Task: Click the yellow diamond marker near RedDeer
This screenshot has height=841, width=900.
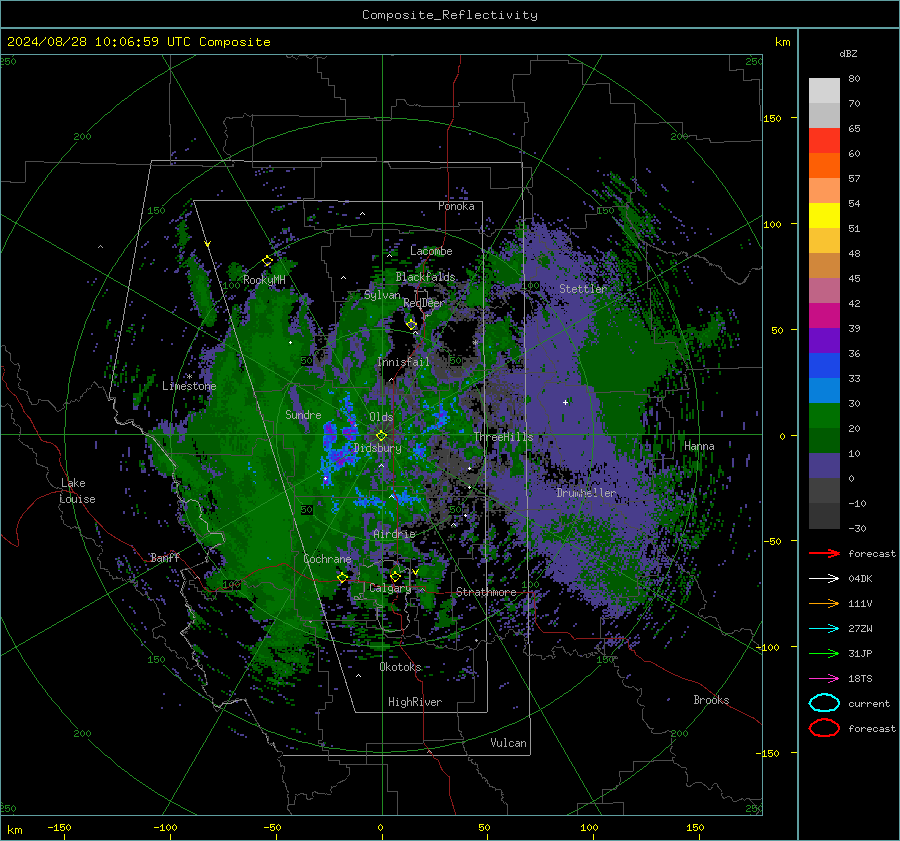Action: point(412,325)
